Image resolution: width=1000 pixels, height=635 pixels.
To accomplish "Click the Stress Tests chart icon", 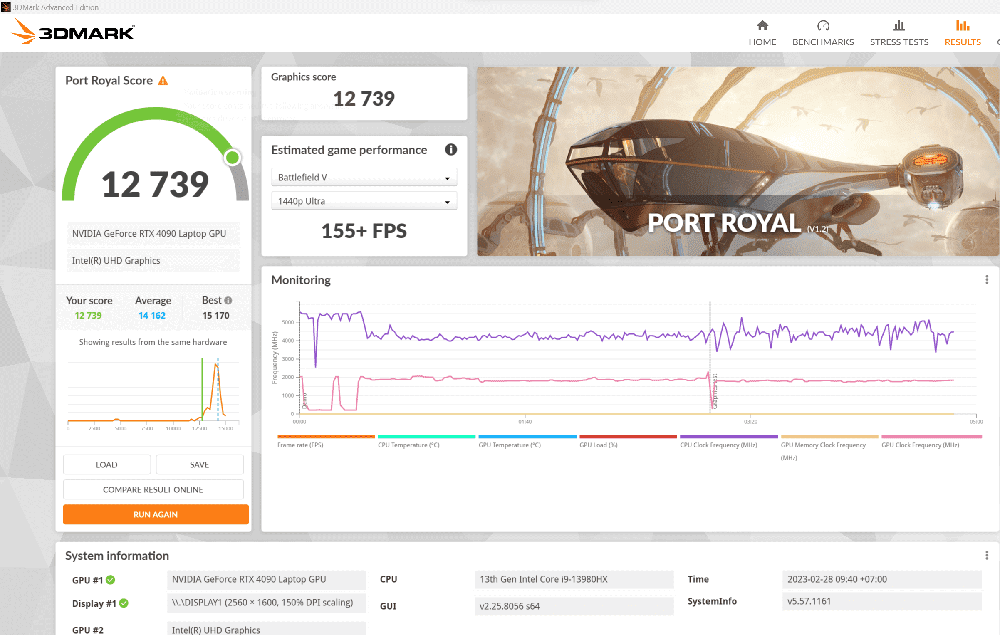I will pyautogui.click(x=899, y=26).
